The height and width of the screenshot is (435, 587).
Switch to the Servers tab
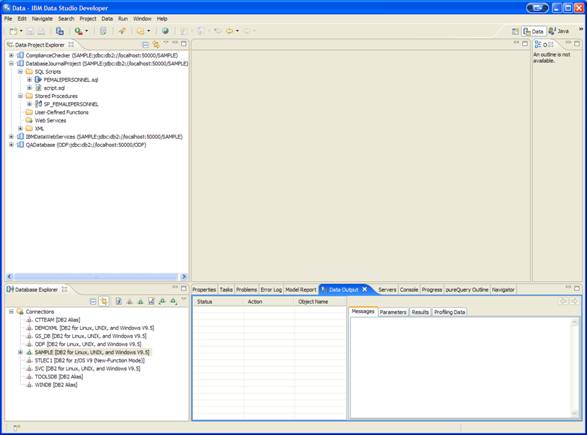click(387, 290)
